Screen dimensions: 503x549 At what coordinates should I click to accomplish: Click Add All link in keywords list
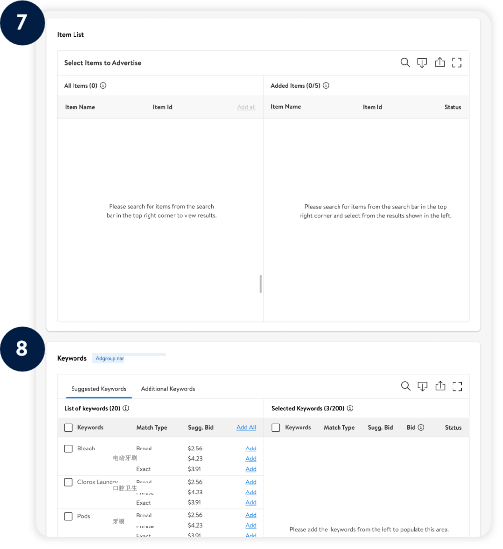point(246,427)
